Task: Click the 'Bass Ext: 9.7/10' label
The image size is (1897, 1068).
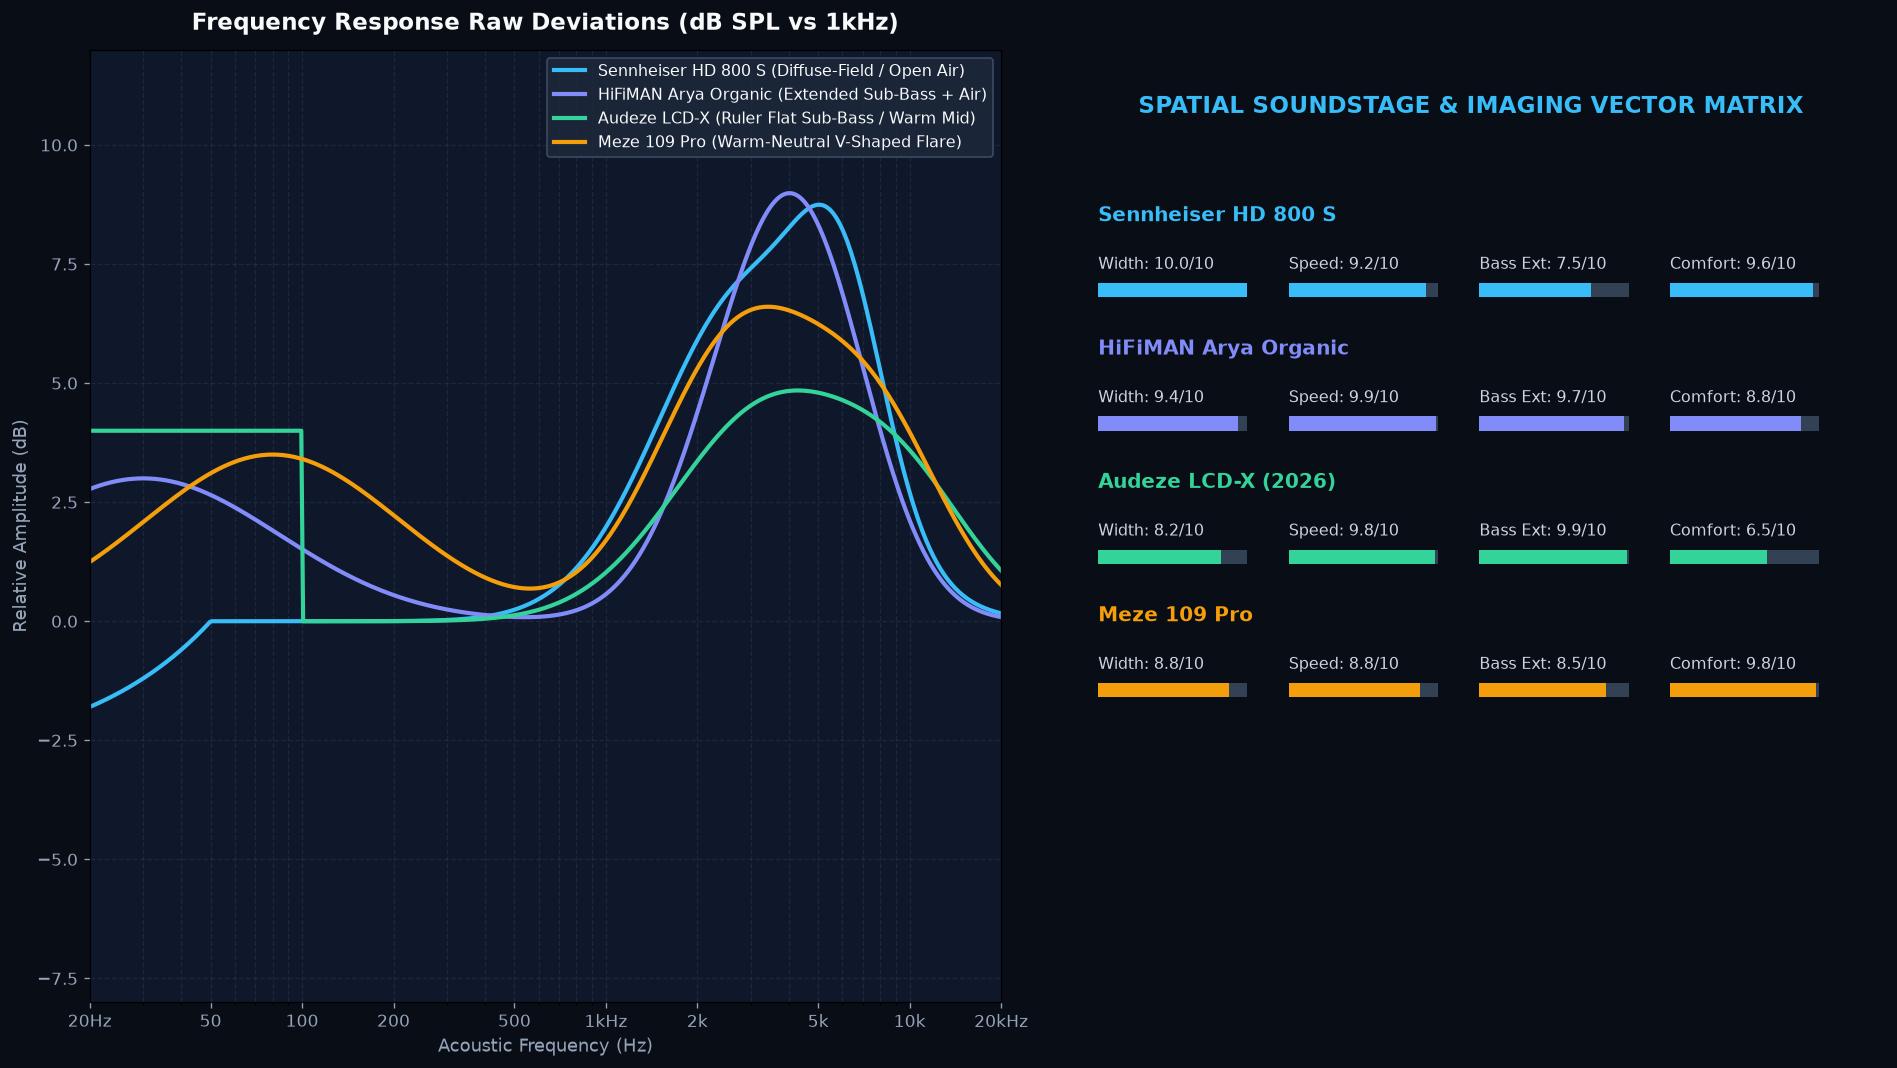Action: click(1543, 397)
